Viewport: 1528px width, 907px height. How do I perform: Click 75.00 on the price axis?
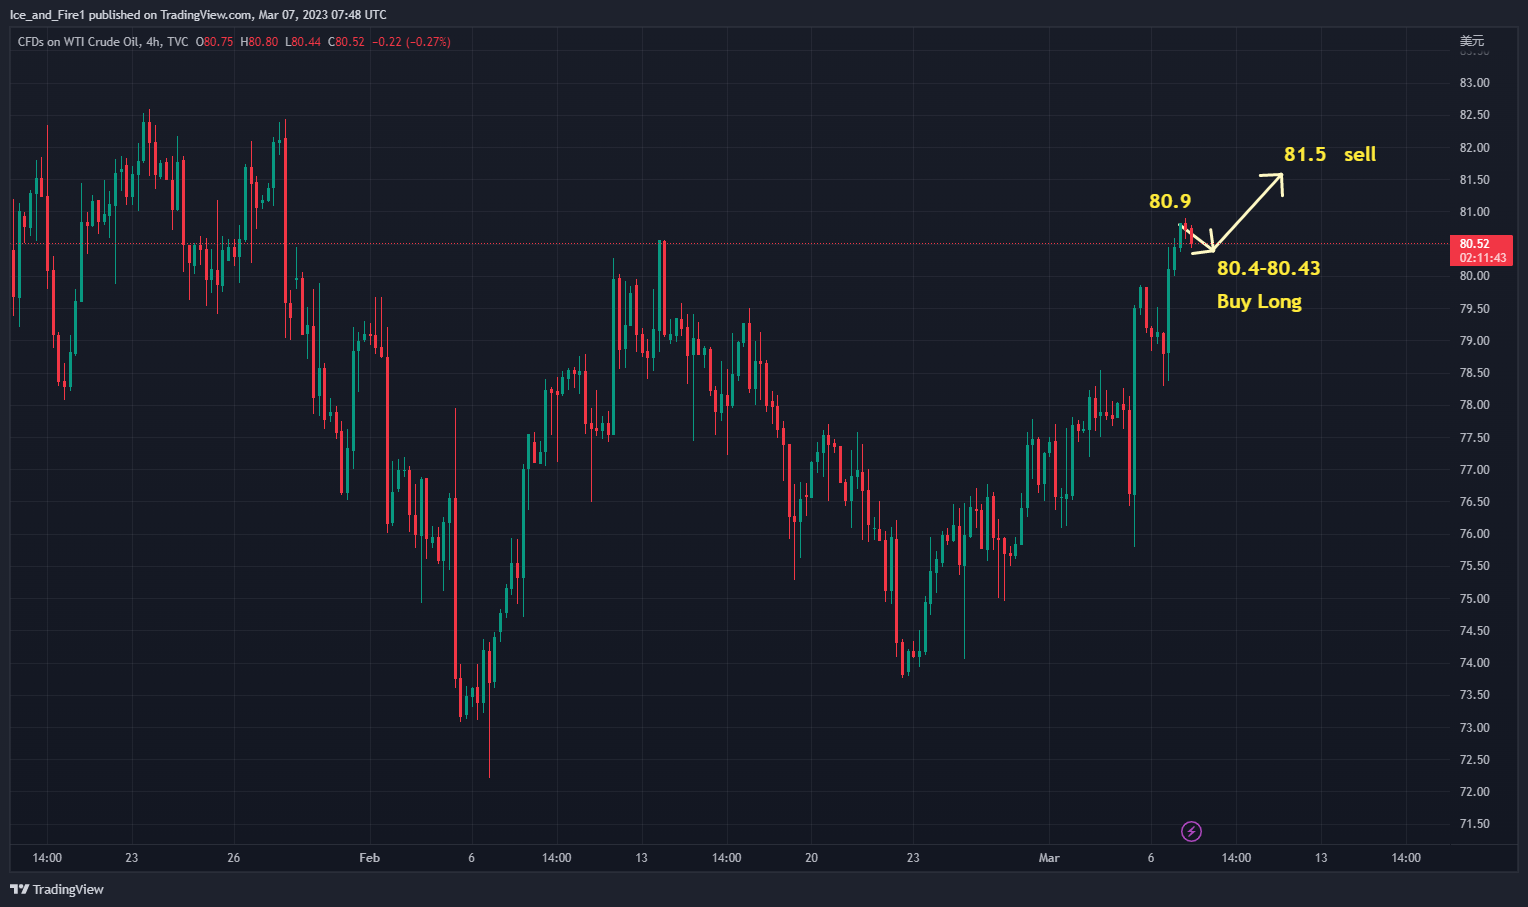point(1474,599)
